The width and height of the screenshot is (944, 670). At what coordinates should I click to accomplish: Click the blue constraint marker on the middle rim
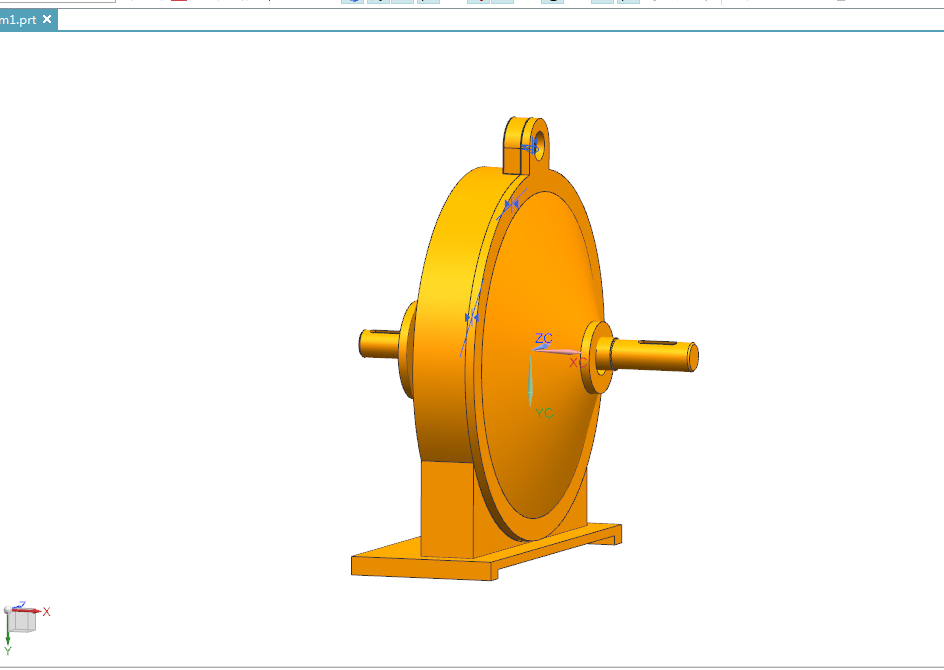pos(471,317)
